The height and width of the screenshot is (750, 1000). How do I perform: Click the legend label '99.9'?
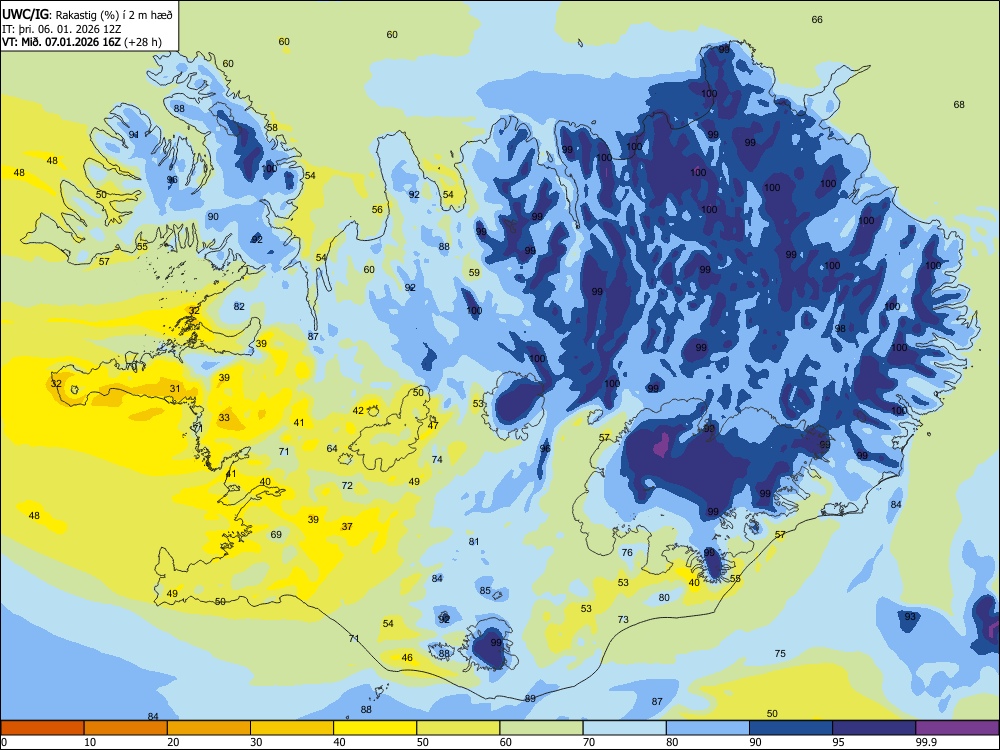pyautogui.click(x=926, y=742)
